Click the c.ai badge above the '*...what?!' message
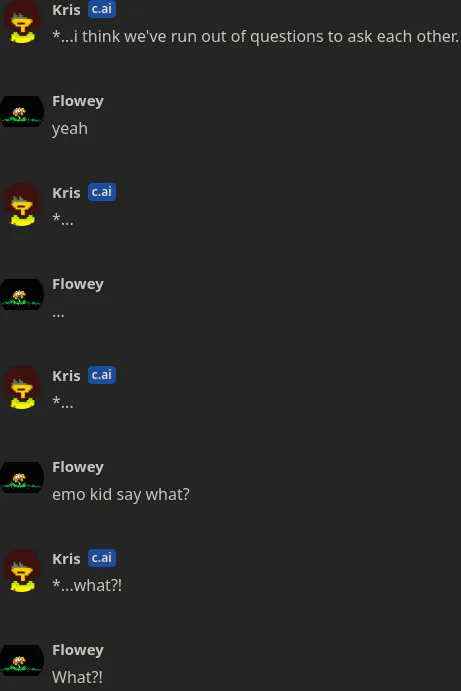461x691 pixels. click(102, 558)
